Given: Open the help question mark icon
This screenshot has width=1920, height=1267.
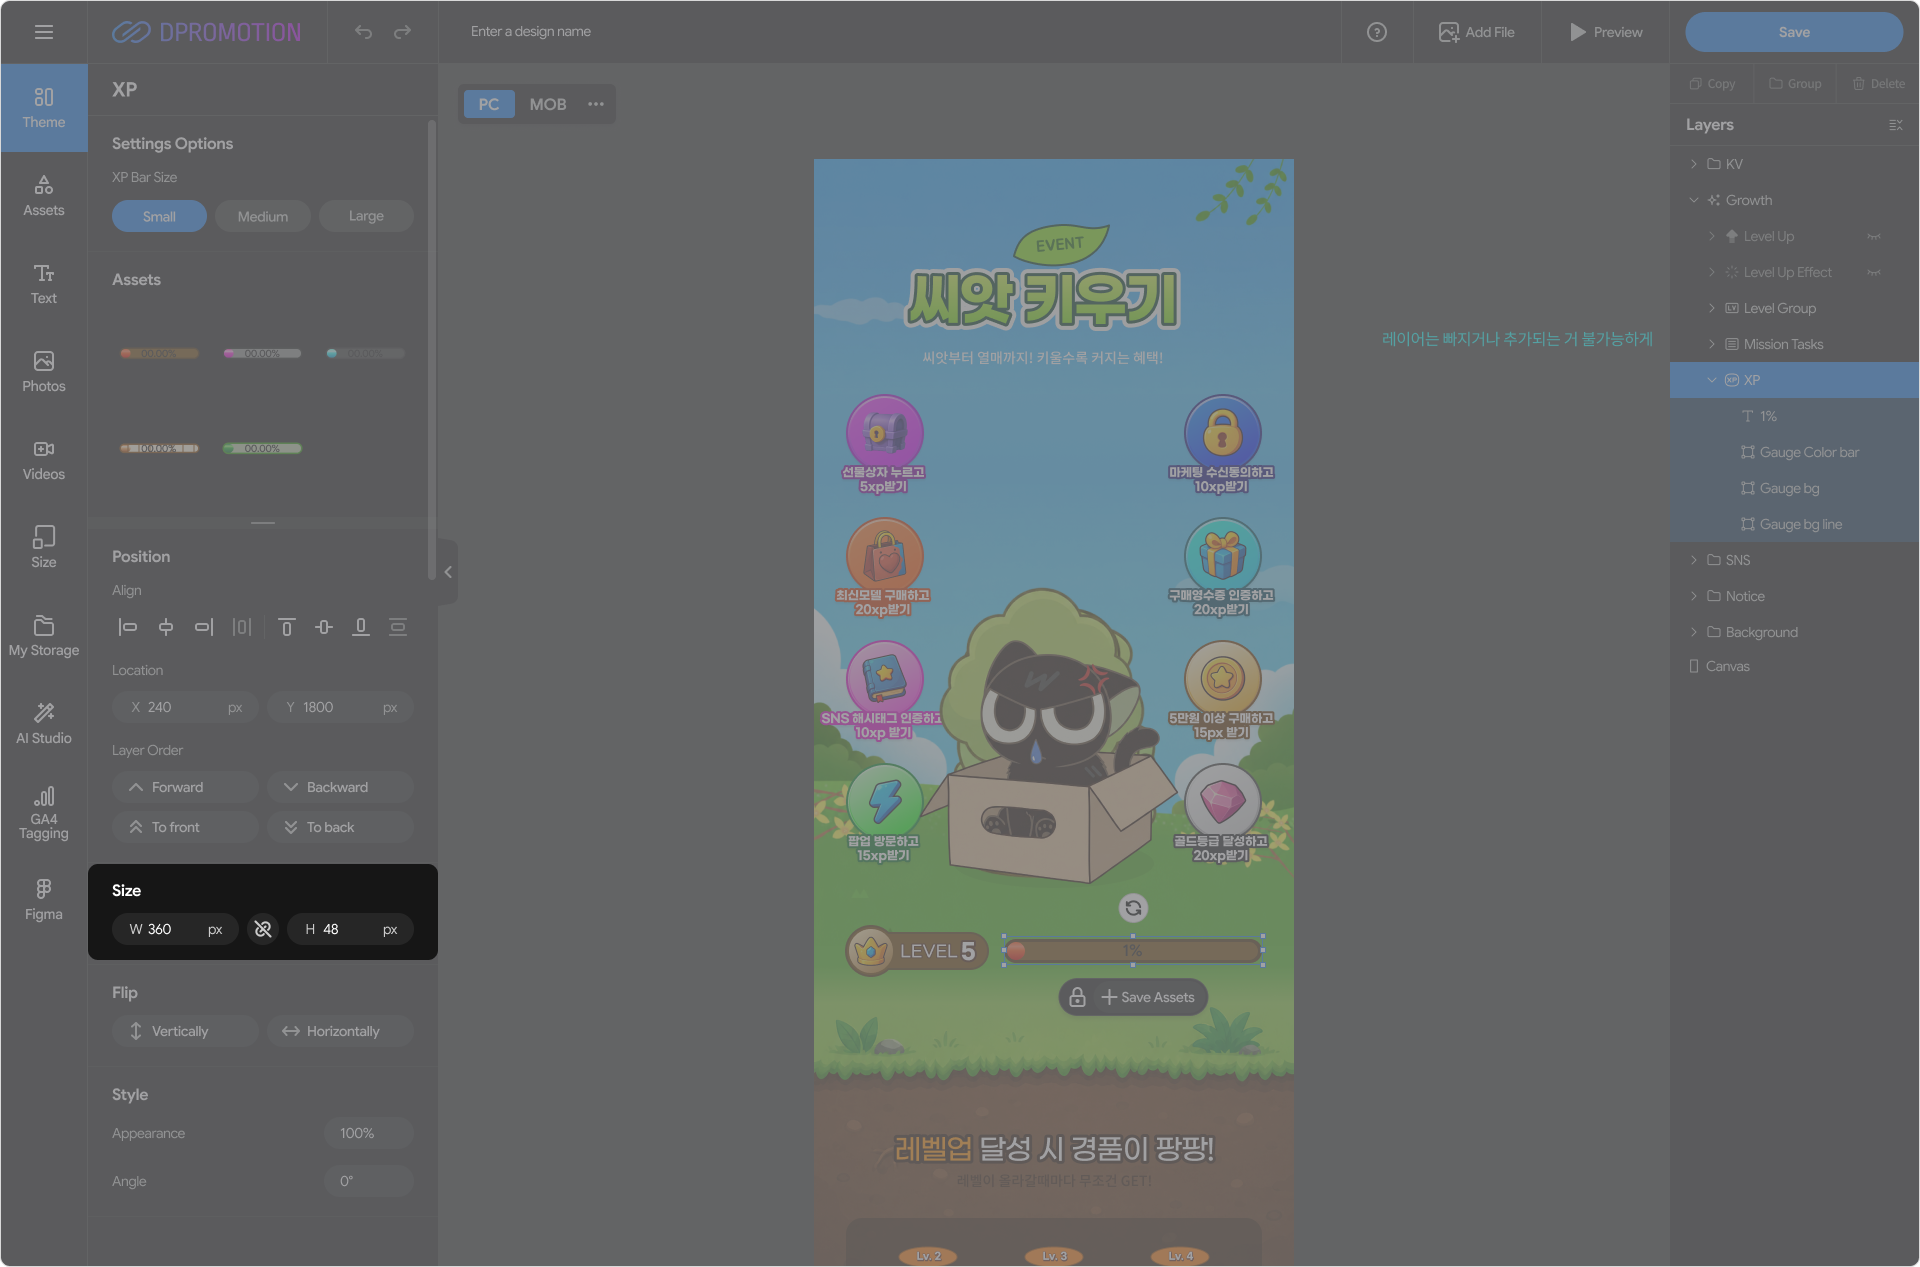Looking at the screenshot, I should point(1377,32).
